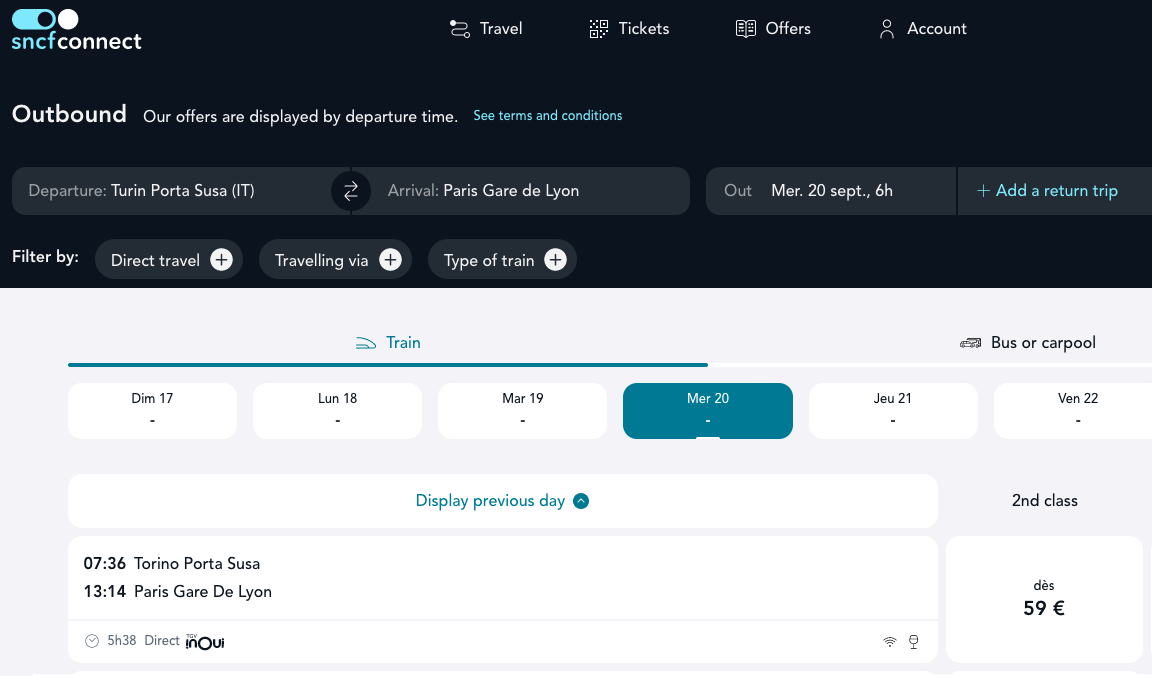Click the train icon in Train tab
The width and height of the screenshot is (1152, 676).
[x=366, y=343]
